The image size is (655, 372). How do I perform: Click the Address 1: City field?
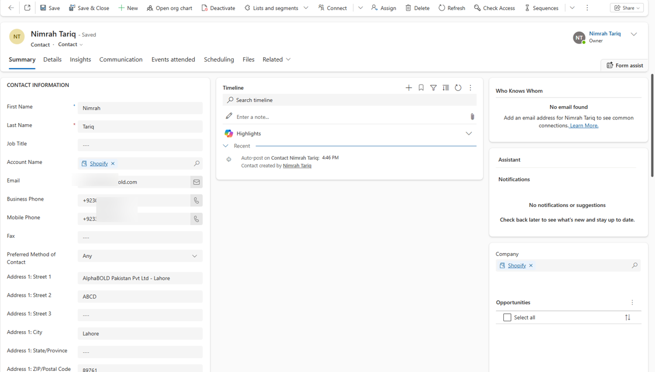(140, 334)
